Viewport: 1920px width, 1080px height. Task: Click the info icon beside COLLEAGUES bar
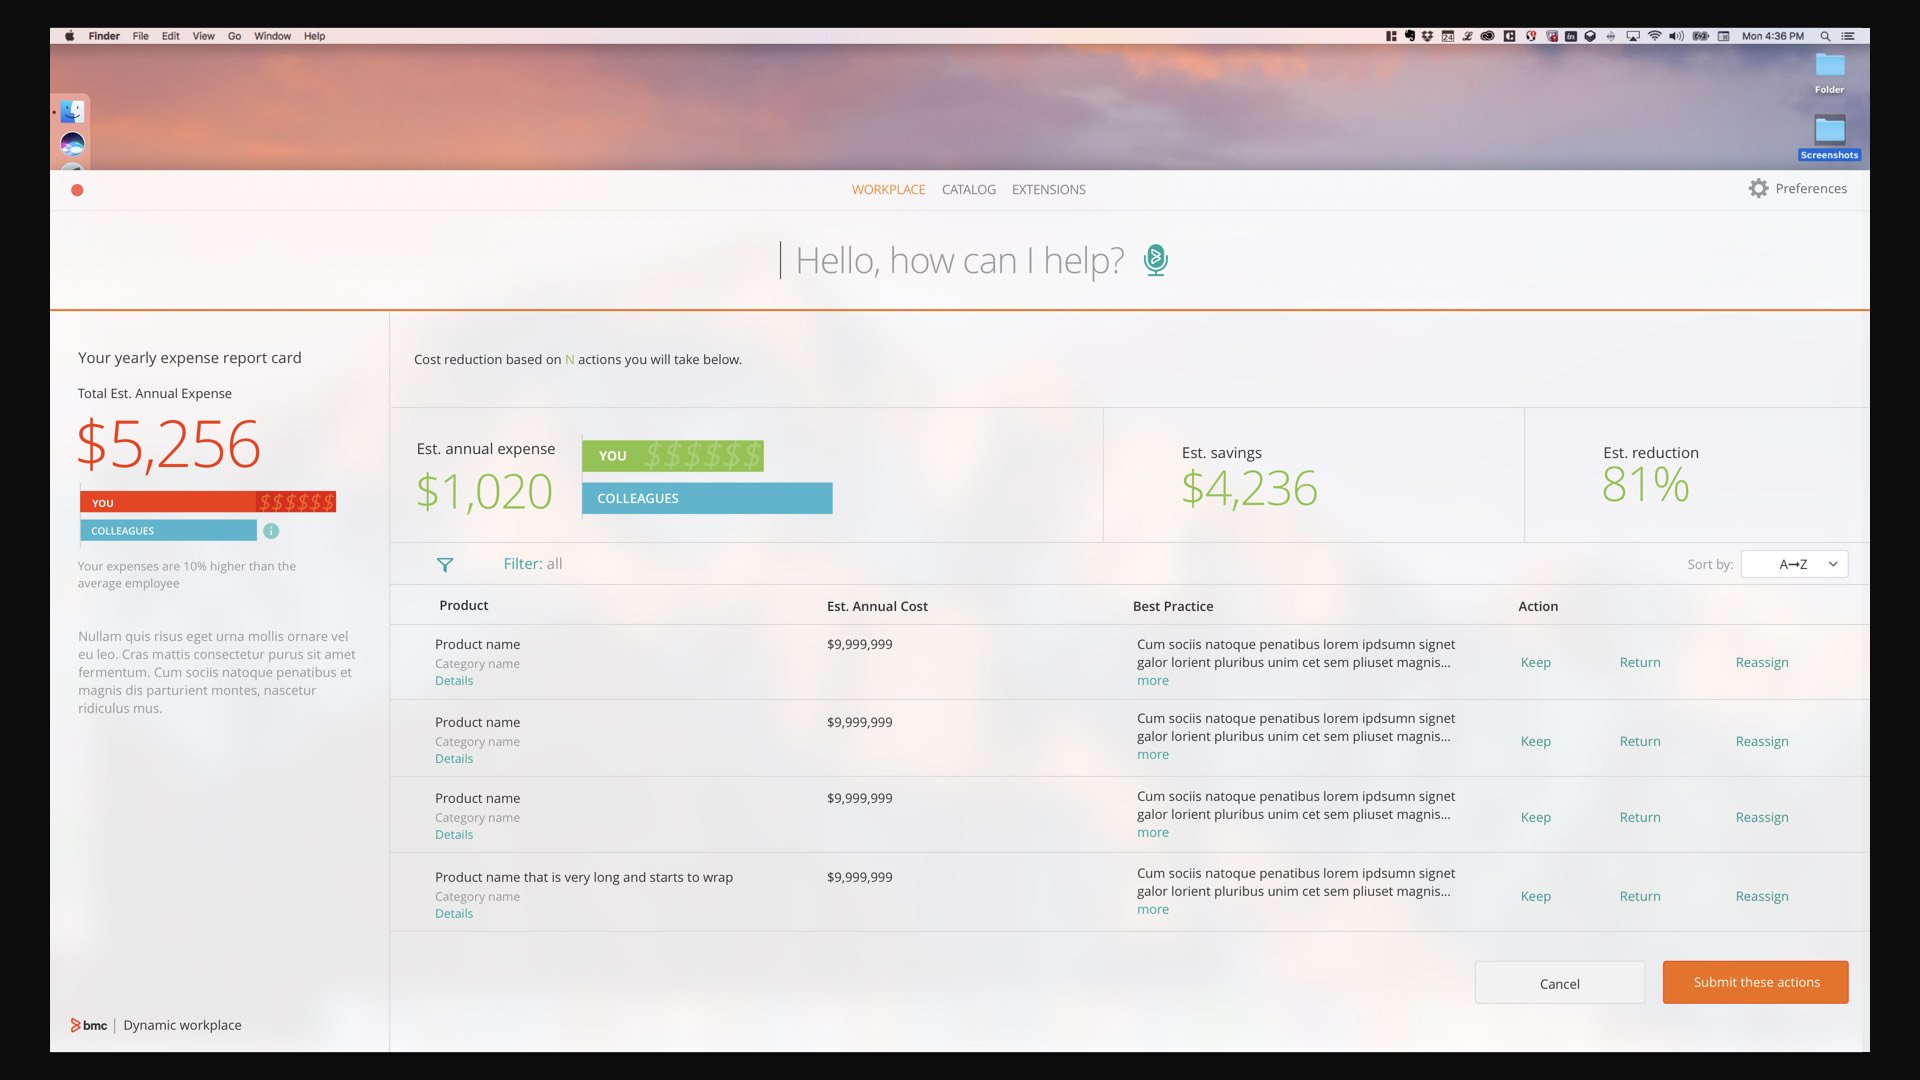(271, 531)
